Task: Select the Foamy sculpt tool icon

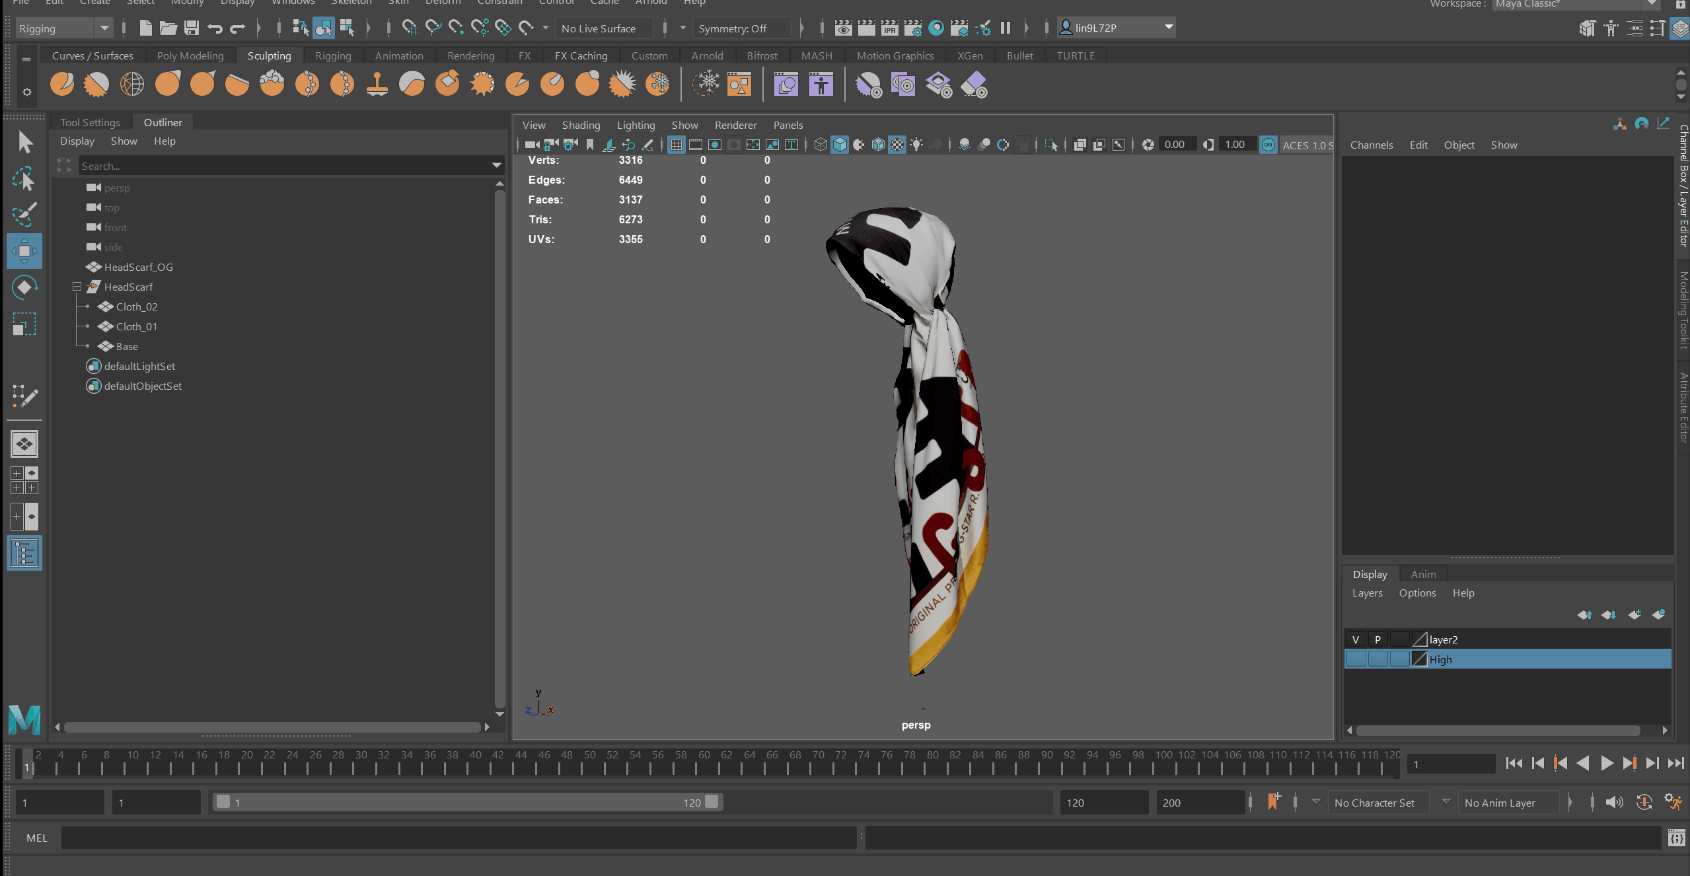Action: click(x=272, y=85)
